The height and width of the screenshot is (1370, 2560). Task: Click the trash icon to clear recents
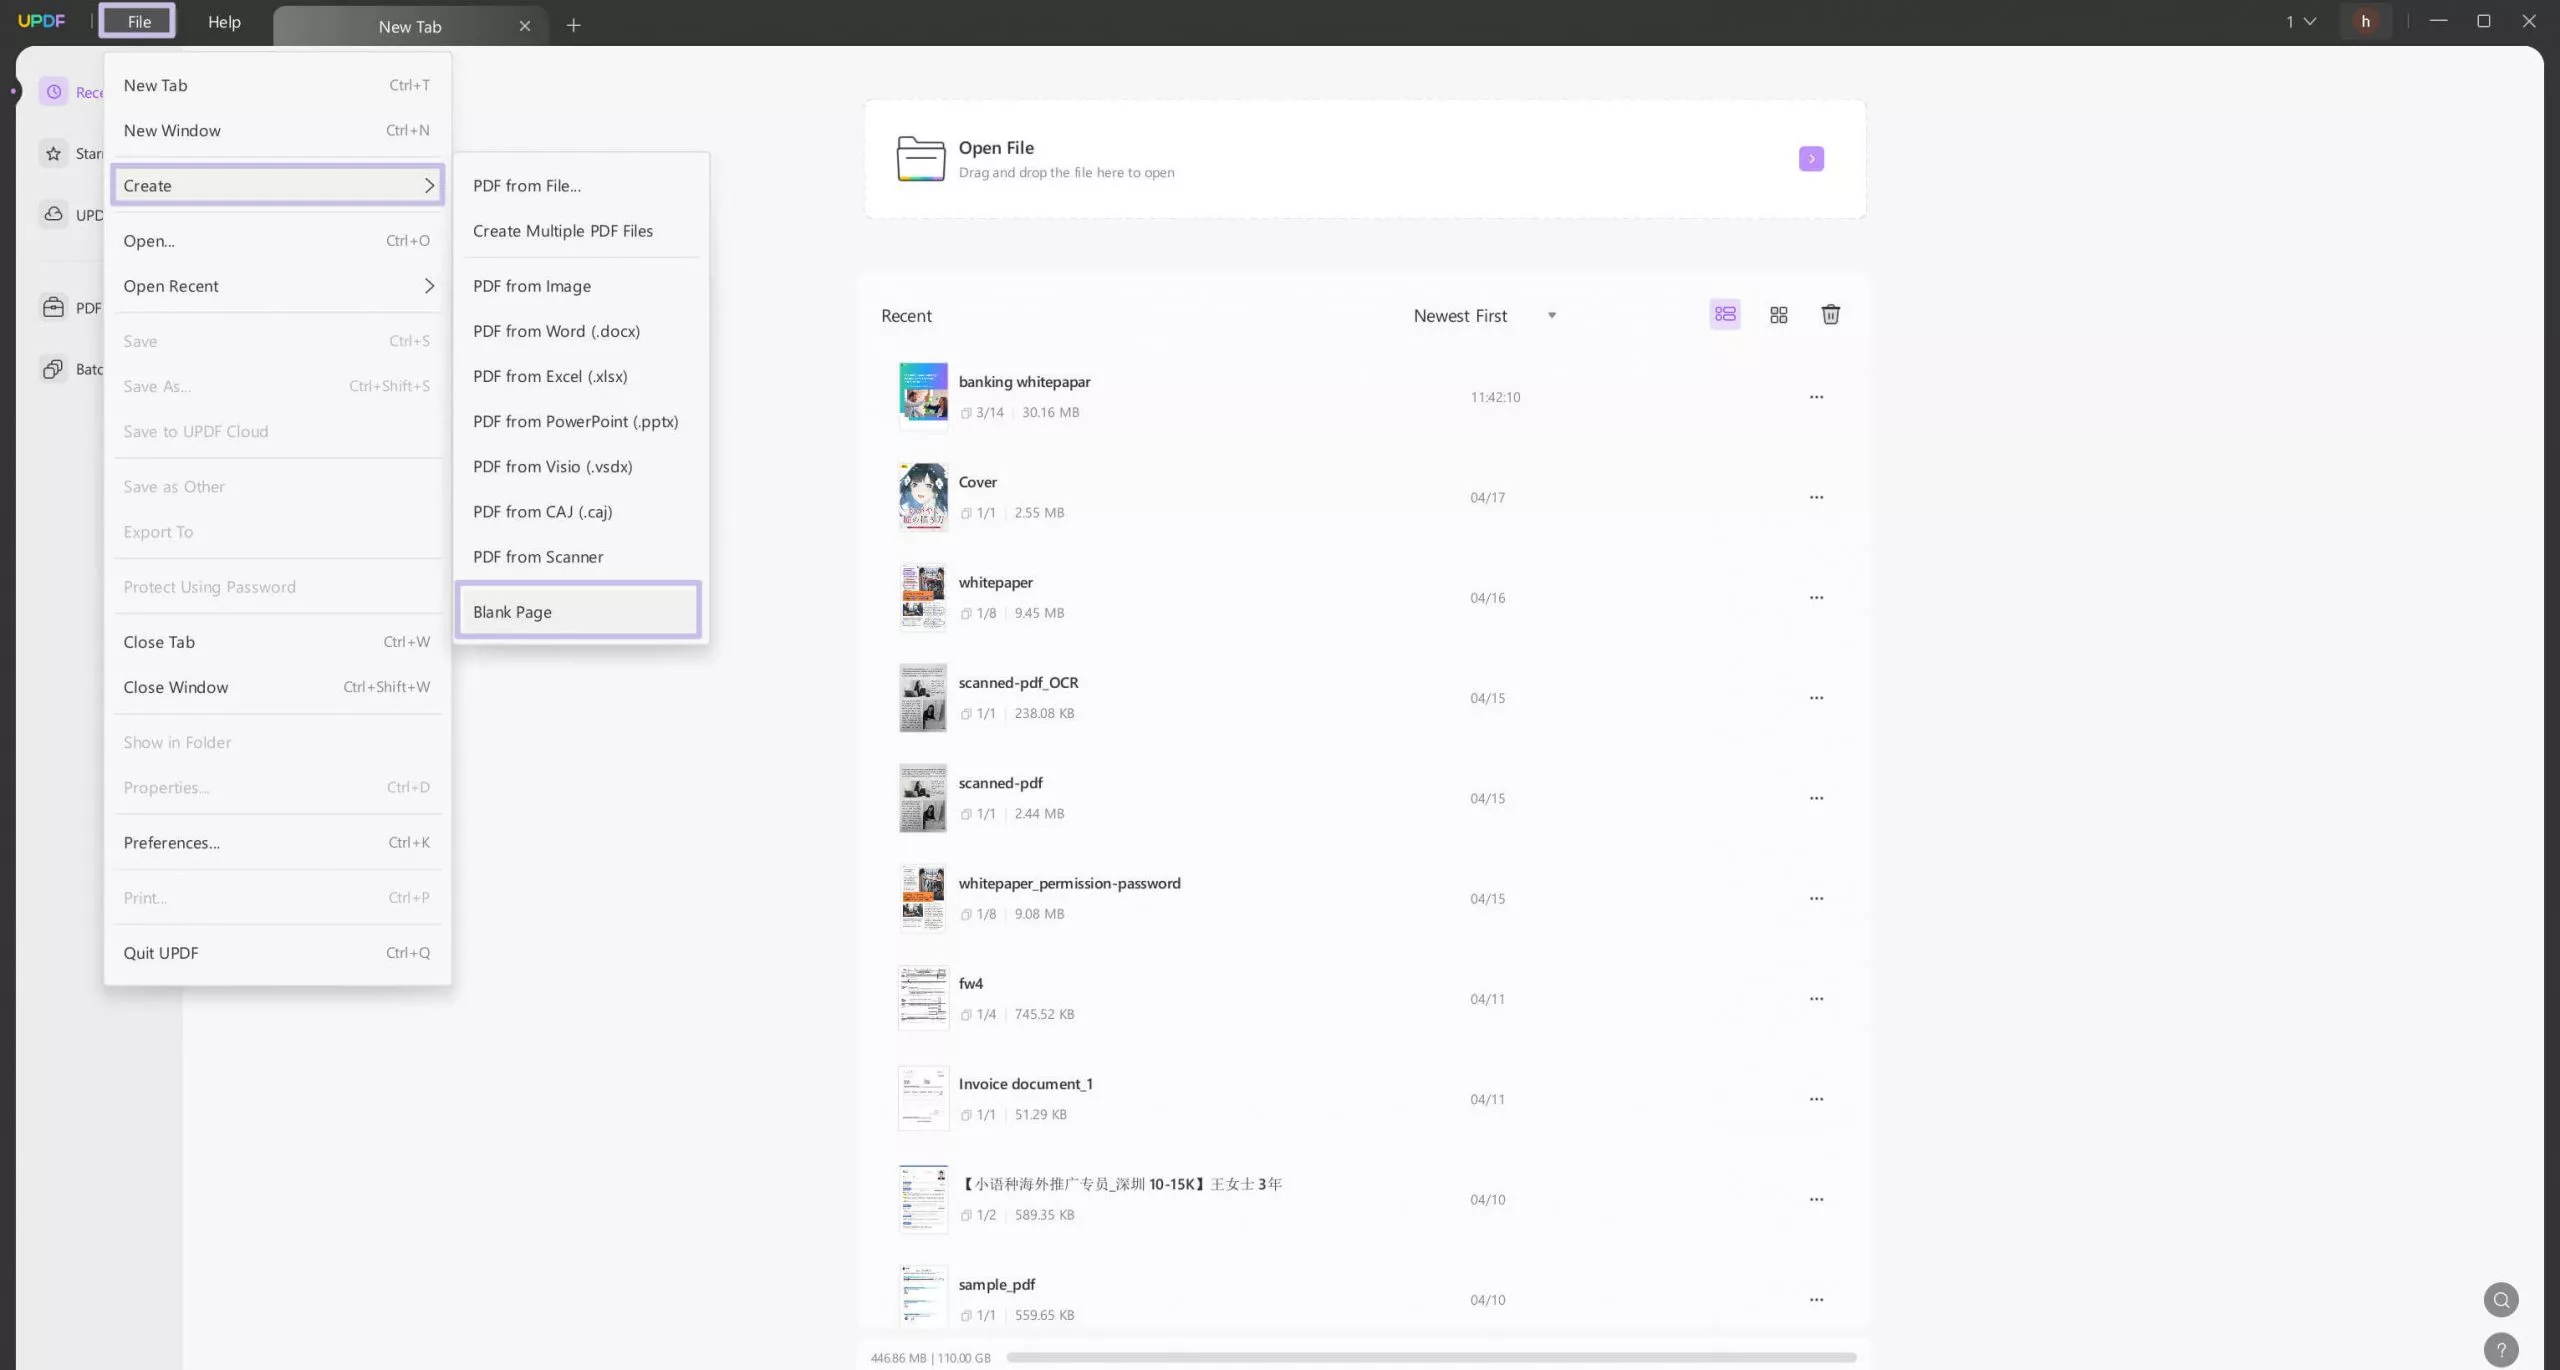coord(1830,315)
